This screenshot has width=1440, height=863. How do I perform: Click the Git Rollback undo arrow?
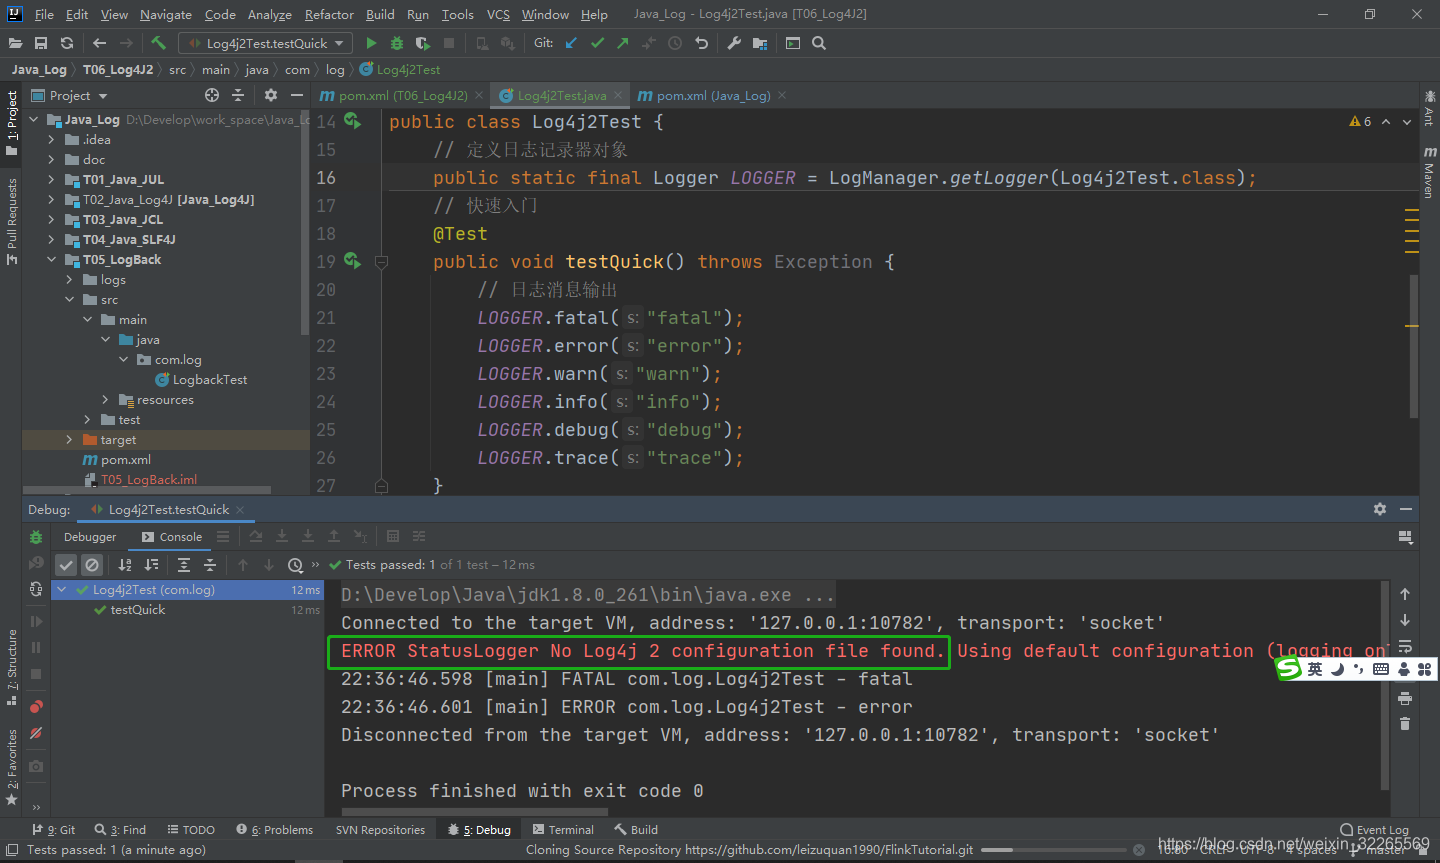point(701,43)
